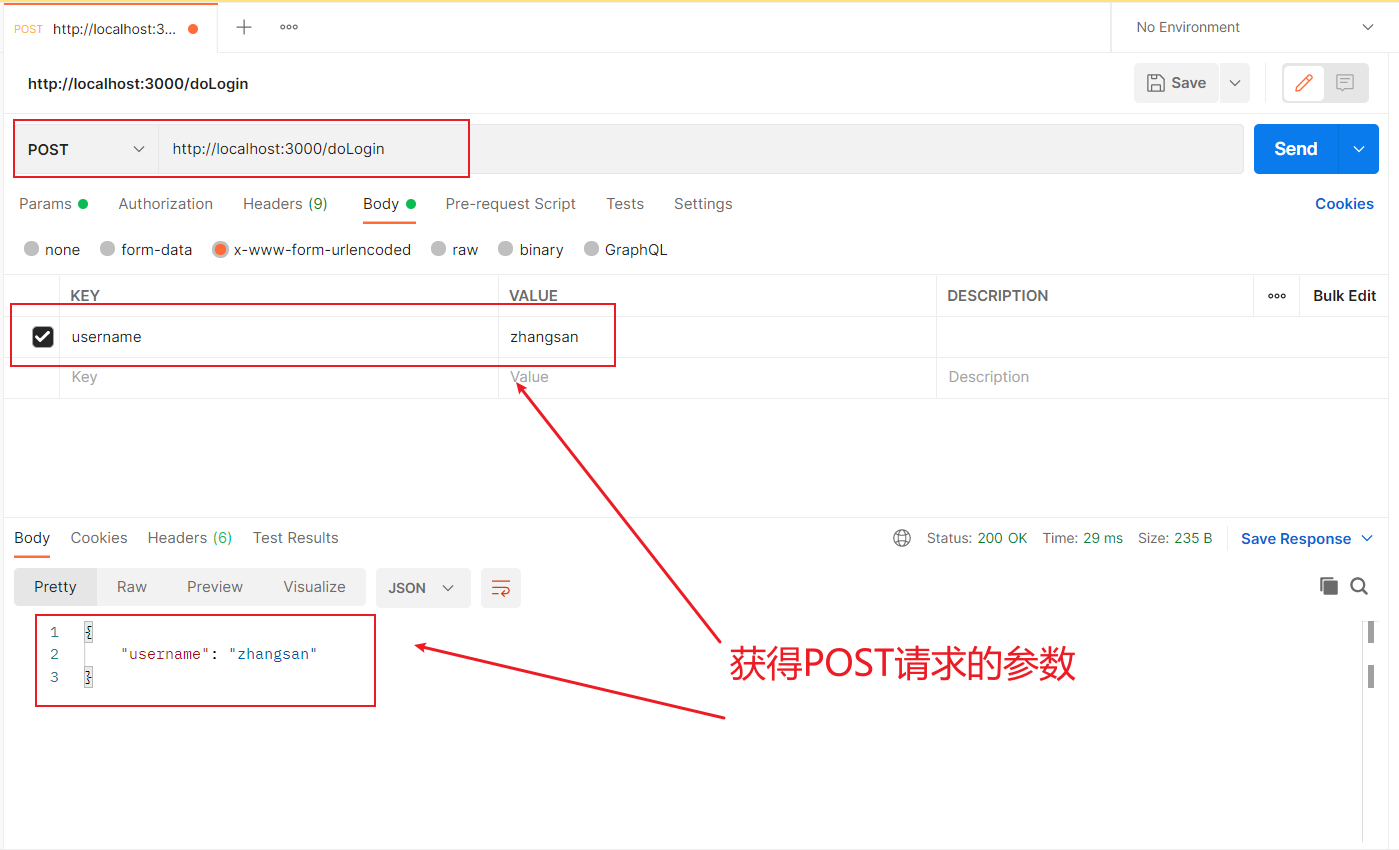The image size is (1399, 850).
Task: Switch to response Cookies tab
Action: click(x=99, y=538)
